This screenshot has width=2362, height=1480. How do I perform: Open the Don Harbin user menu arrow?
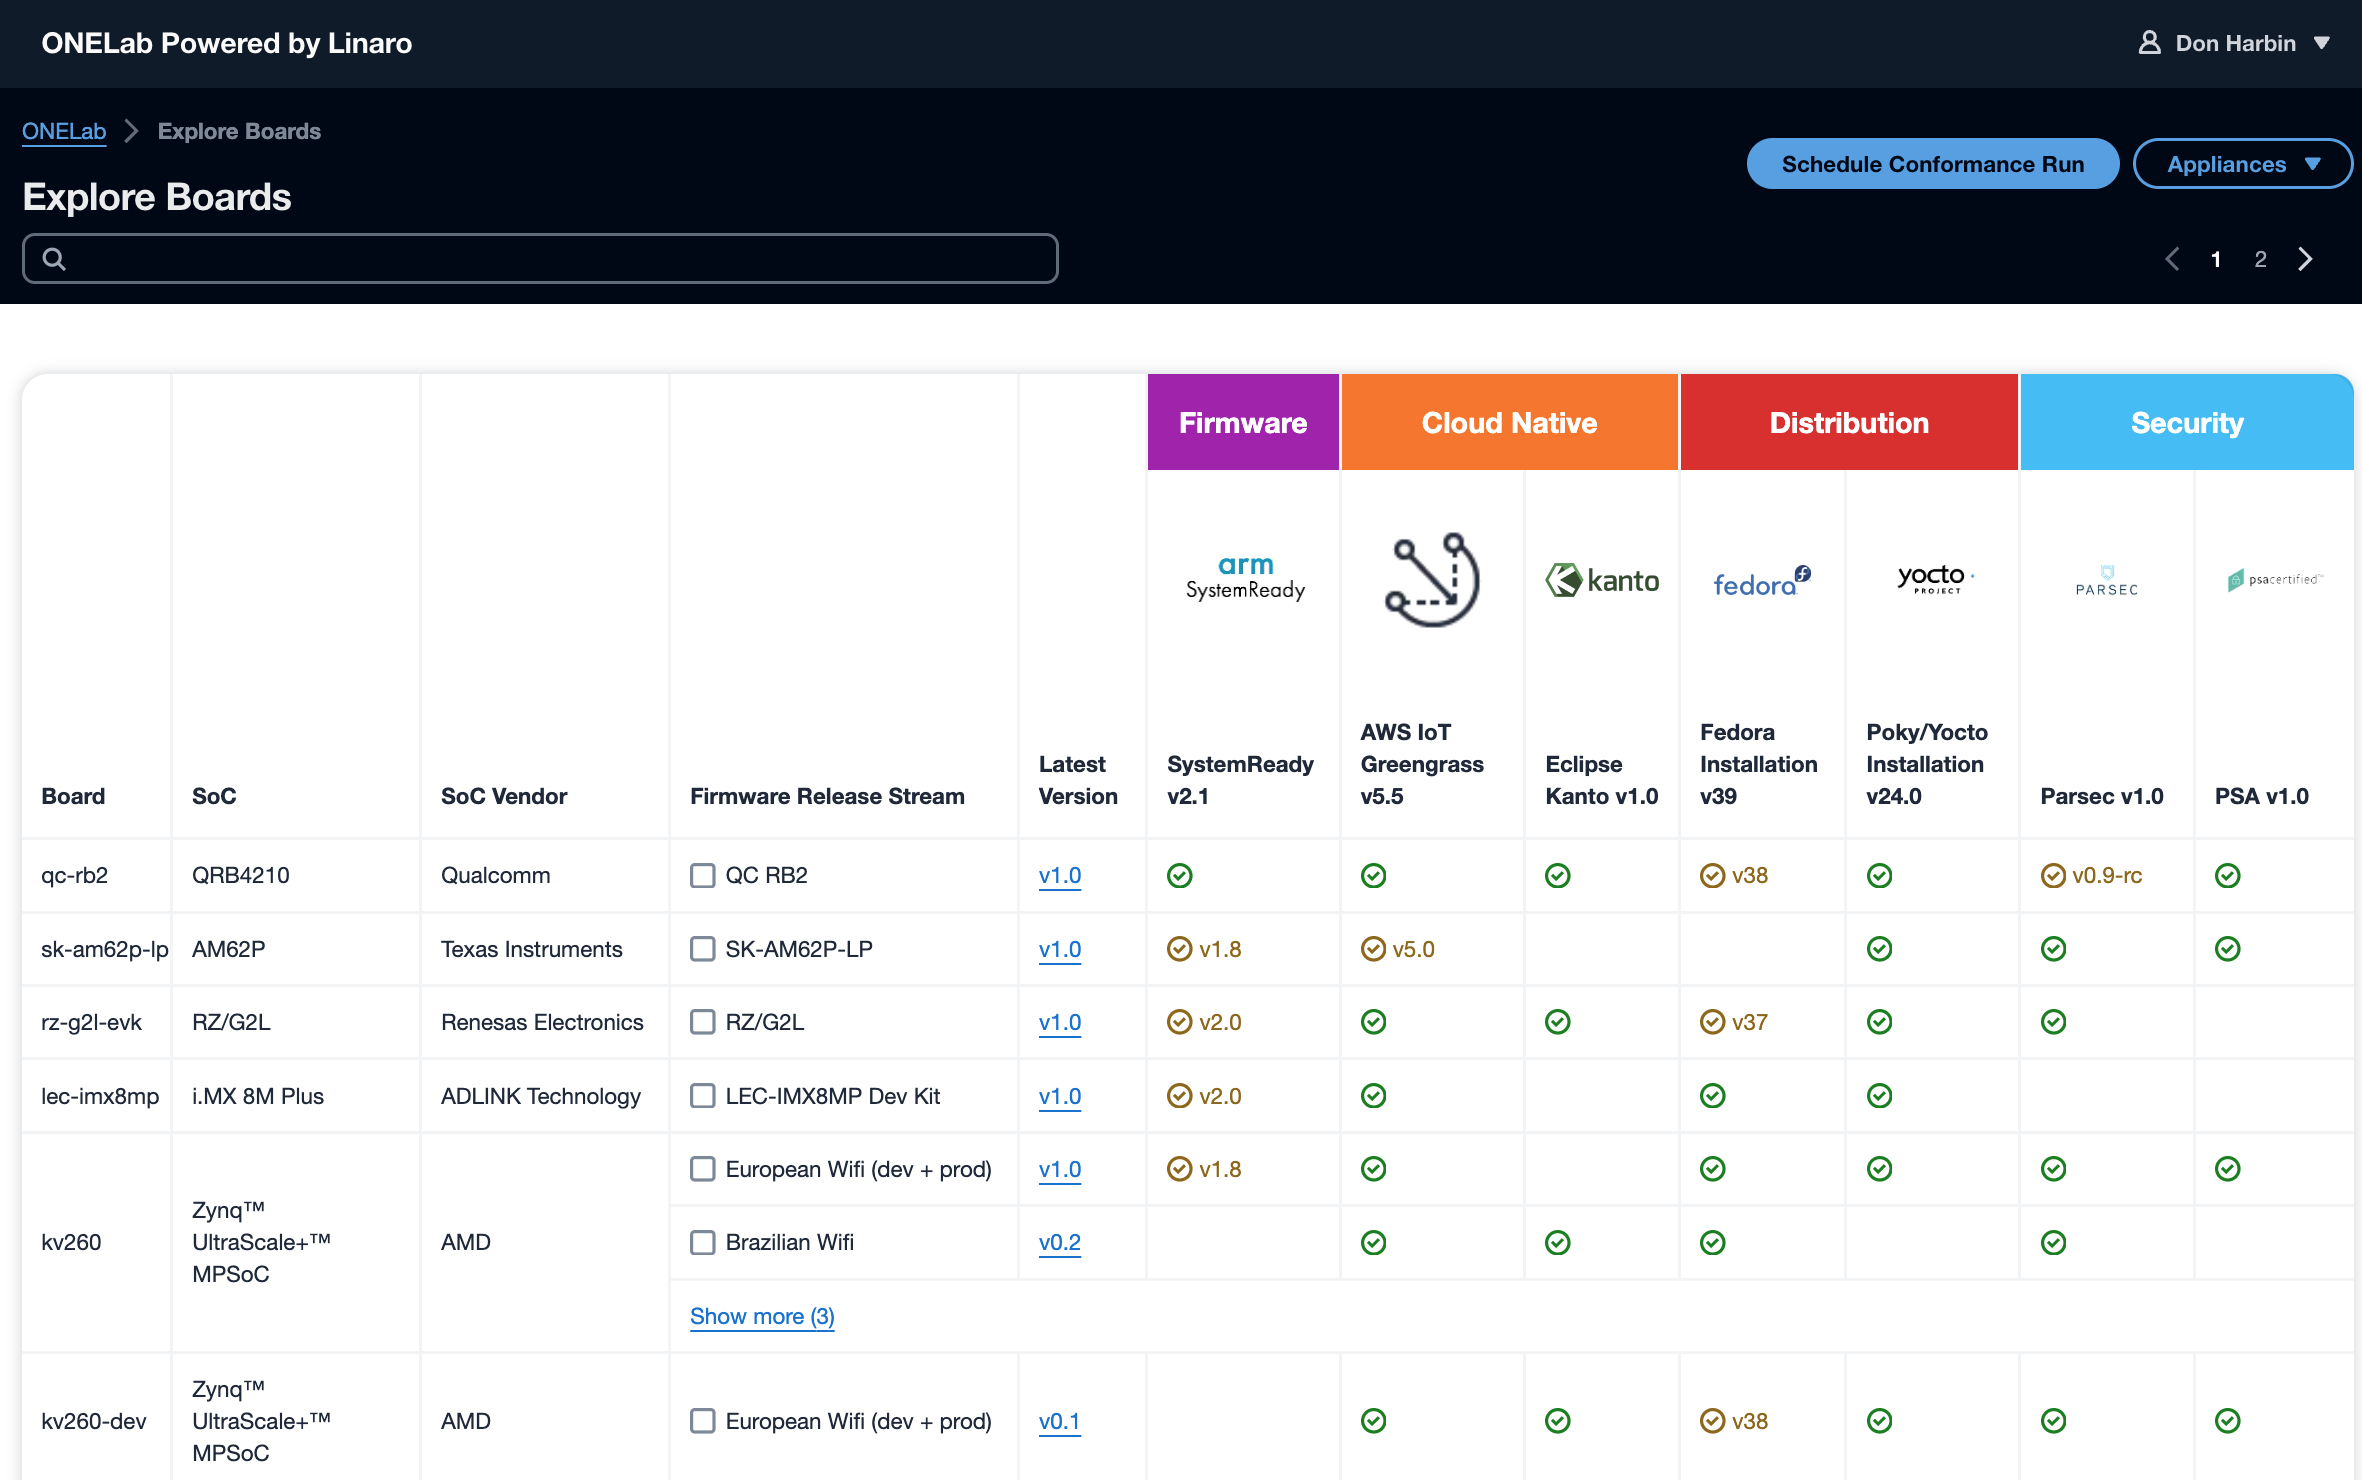2322,43
